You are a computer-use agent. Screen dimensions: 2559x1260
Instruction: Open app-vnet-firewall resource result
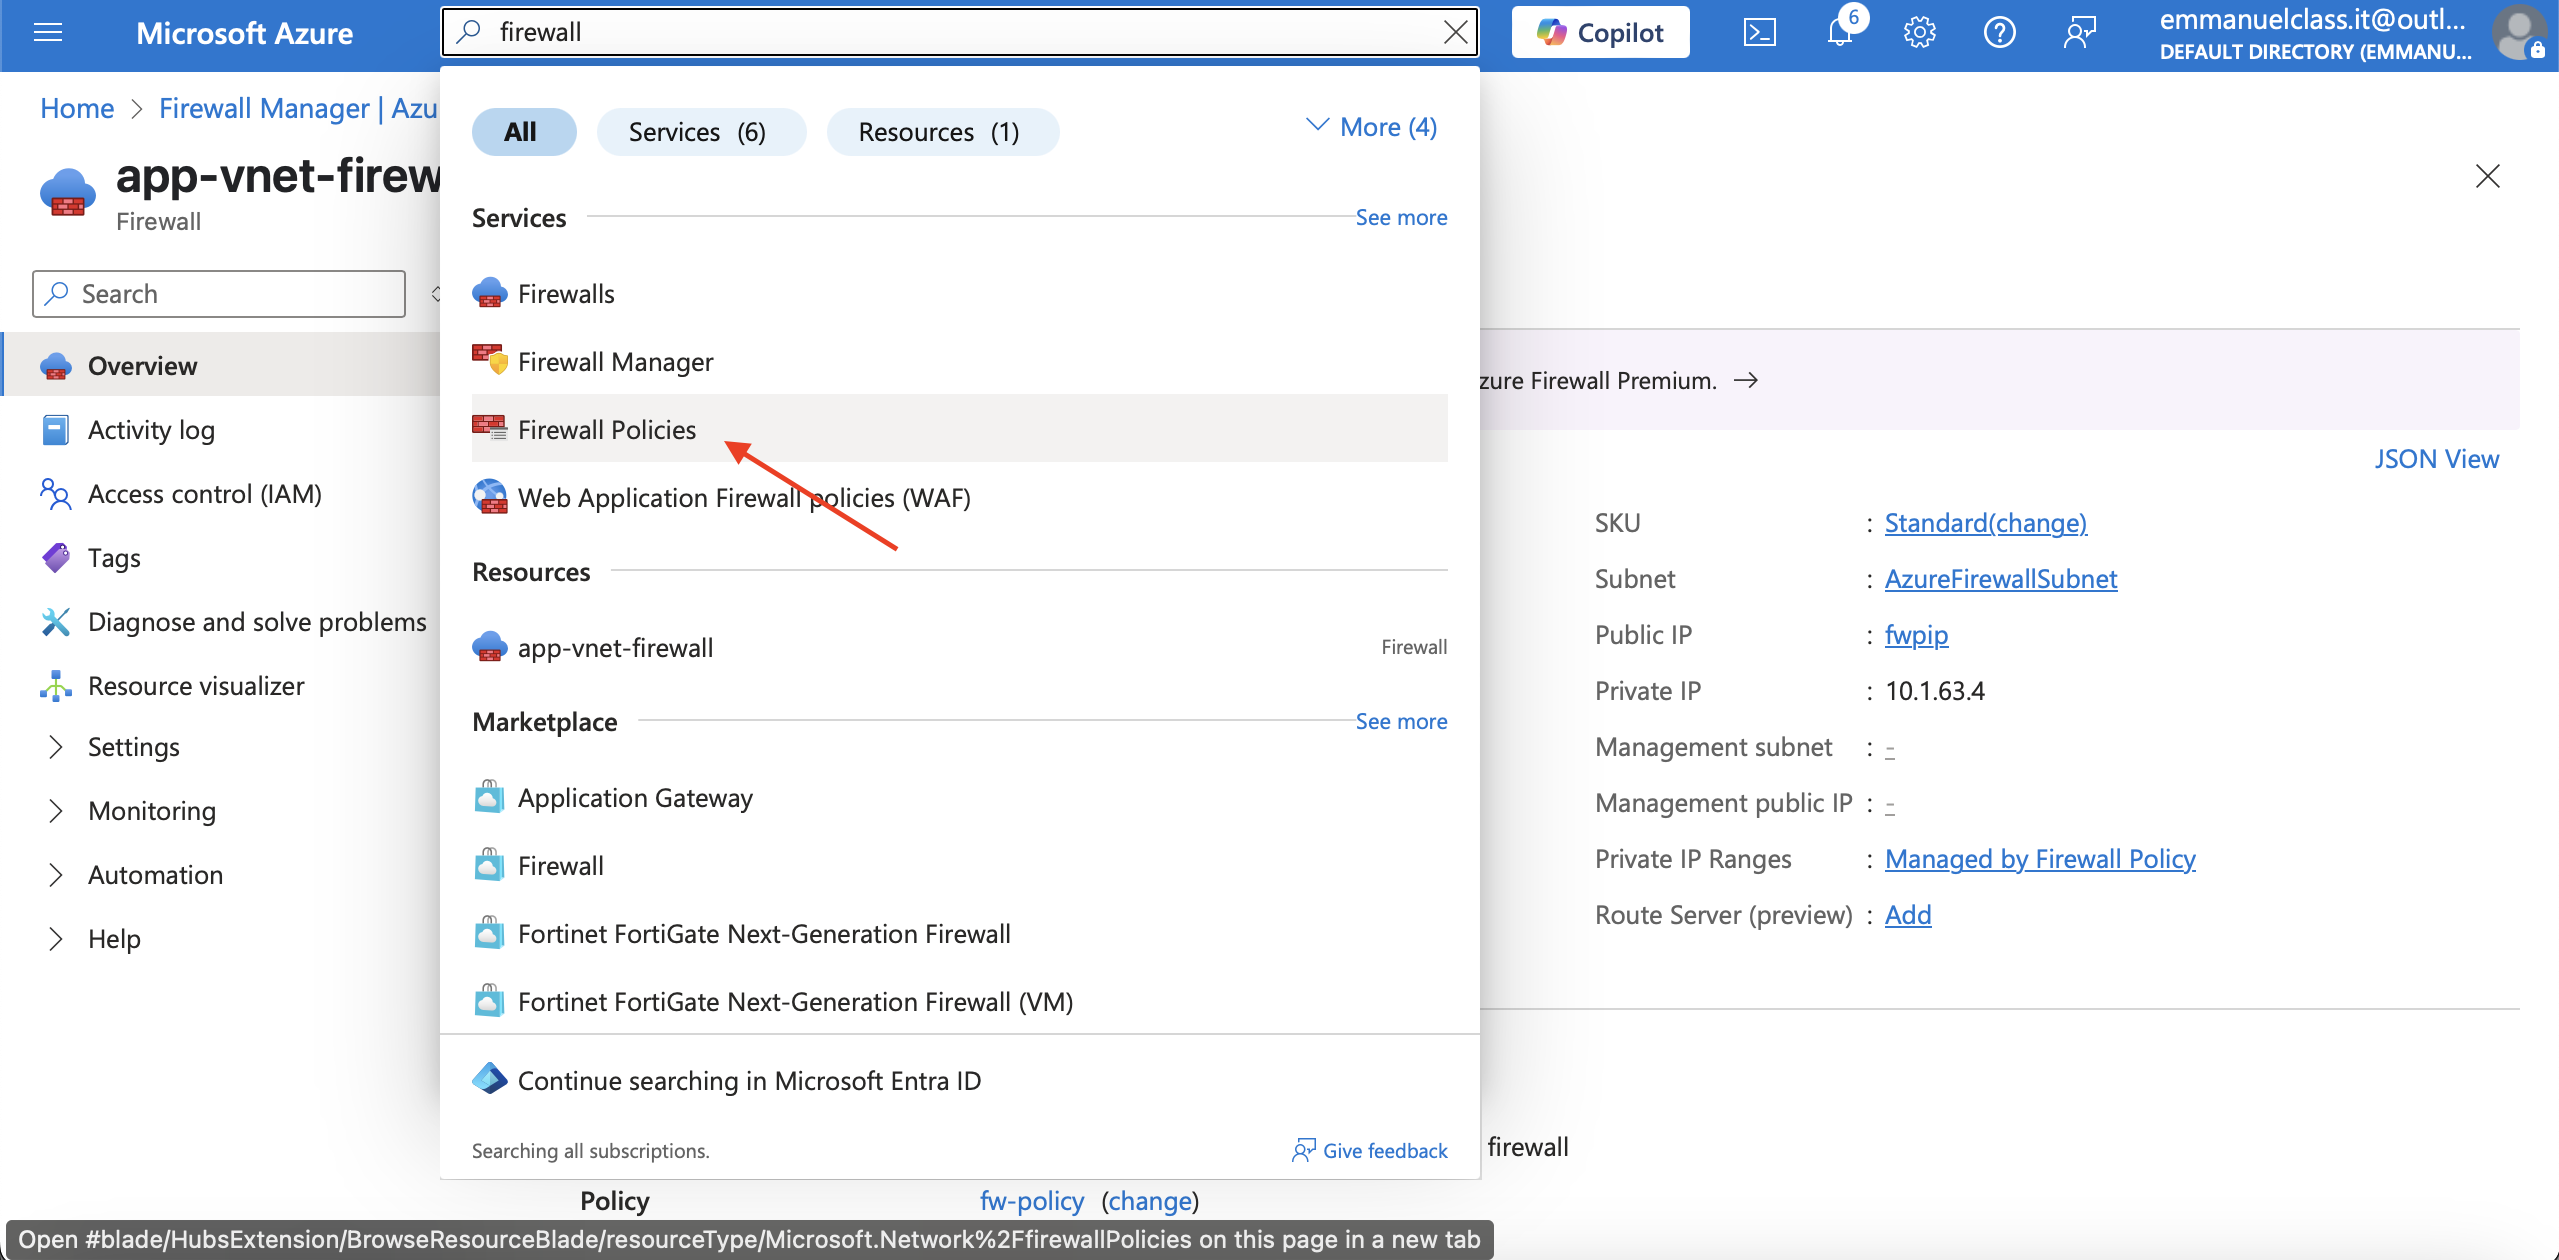[x=959, y=648]
